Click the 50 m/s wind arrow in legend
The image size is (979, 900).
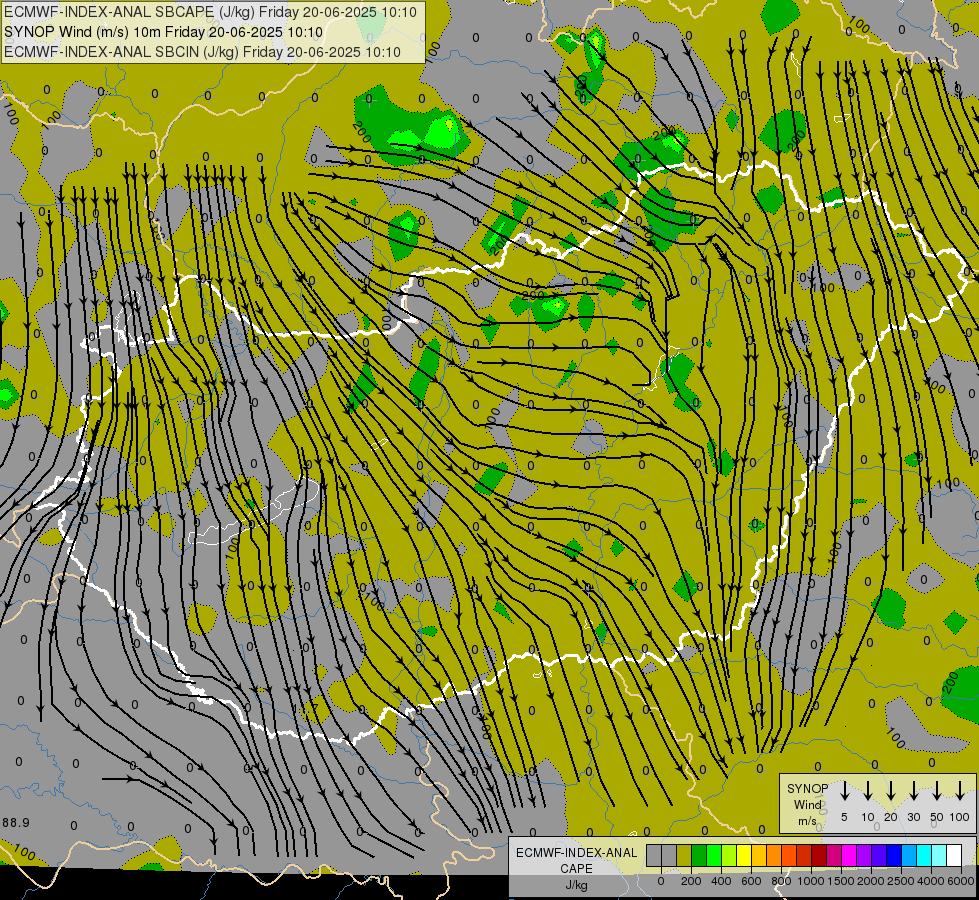pyautogui.click(x=937, y=791)
